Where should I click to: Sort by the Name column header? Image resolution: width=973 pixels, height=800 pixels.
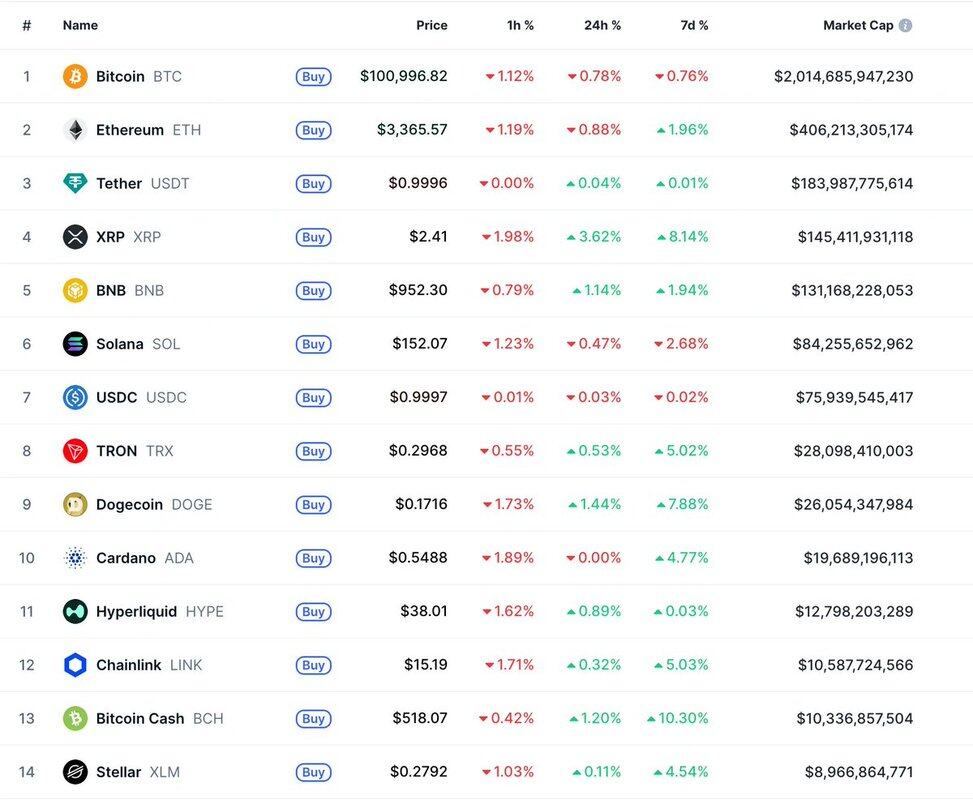click(80, 25)
